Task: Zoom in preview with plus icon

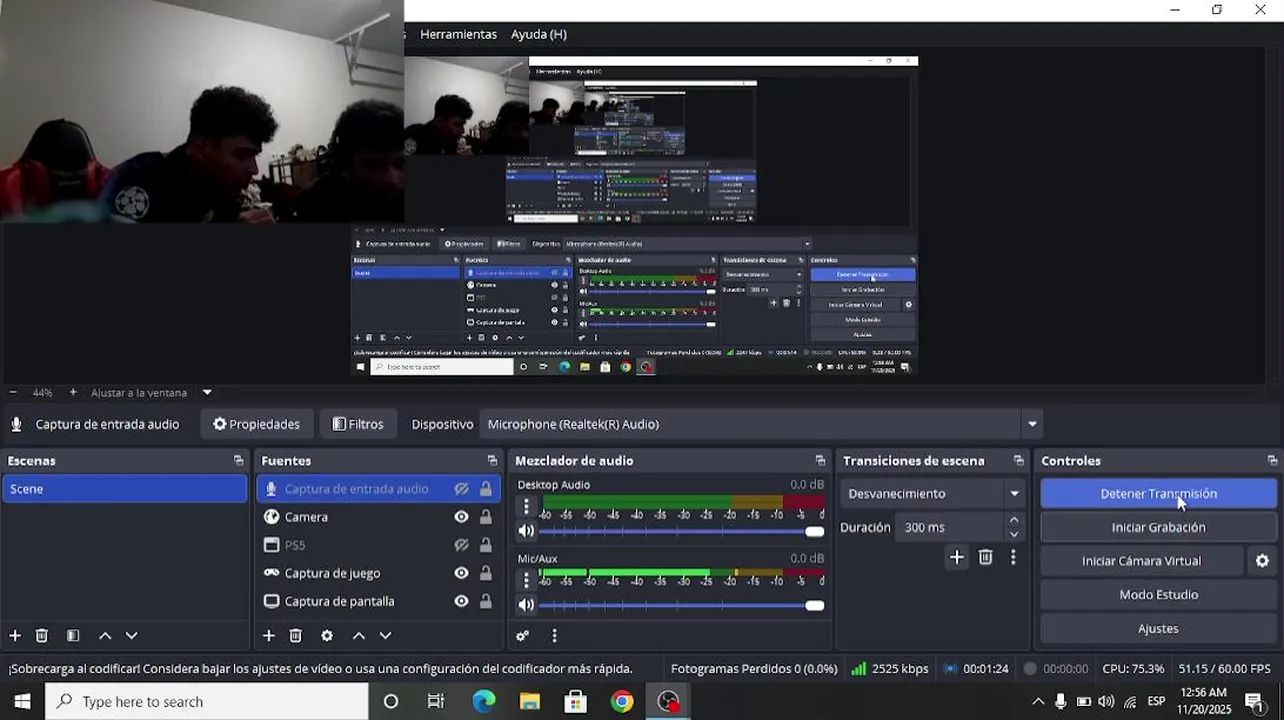Action: pyautogui.click(x=73, y=392)
